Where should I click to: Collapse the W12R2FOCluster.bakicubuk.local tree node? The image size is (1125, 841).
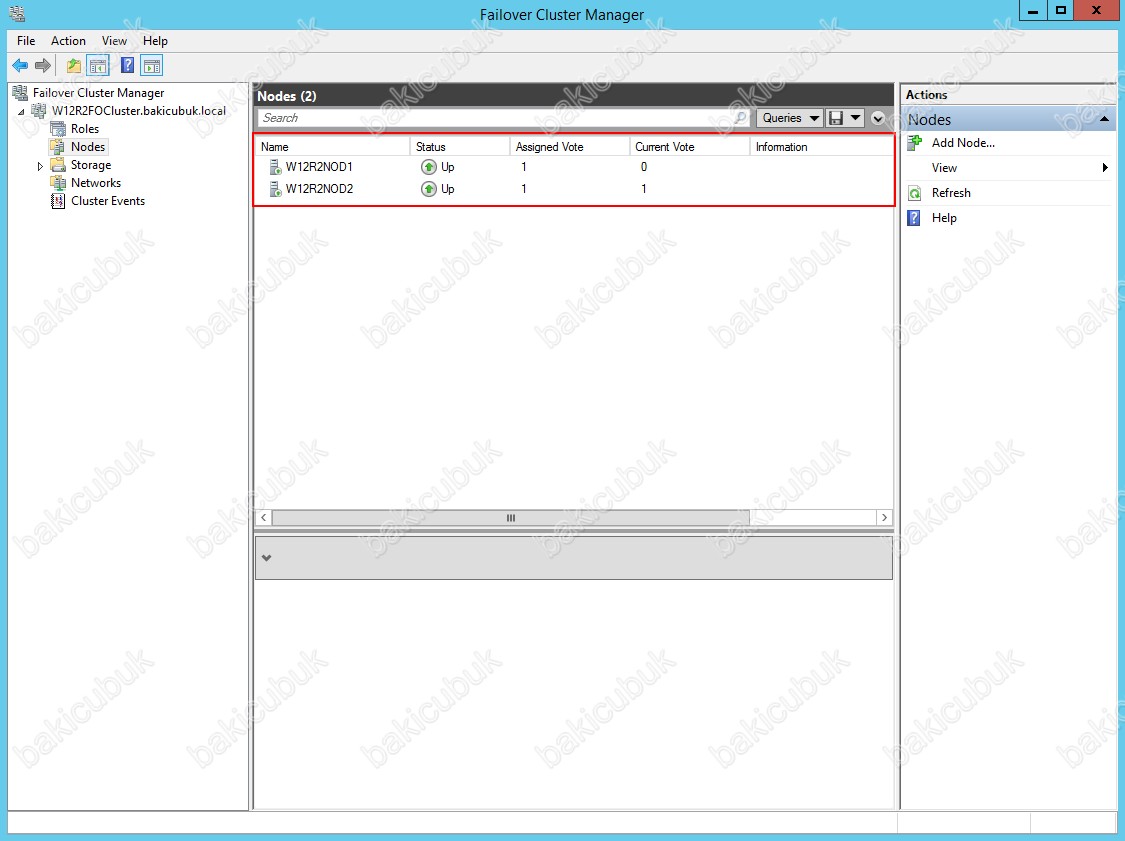point(21,112)
